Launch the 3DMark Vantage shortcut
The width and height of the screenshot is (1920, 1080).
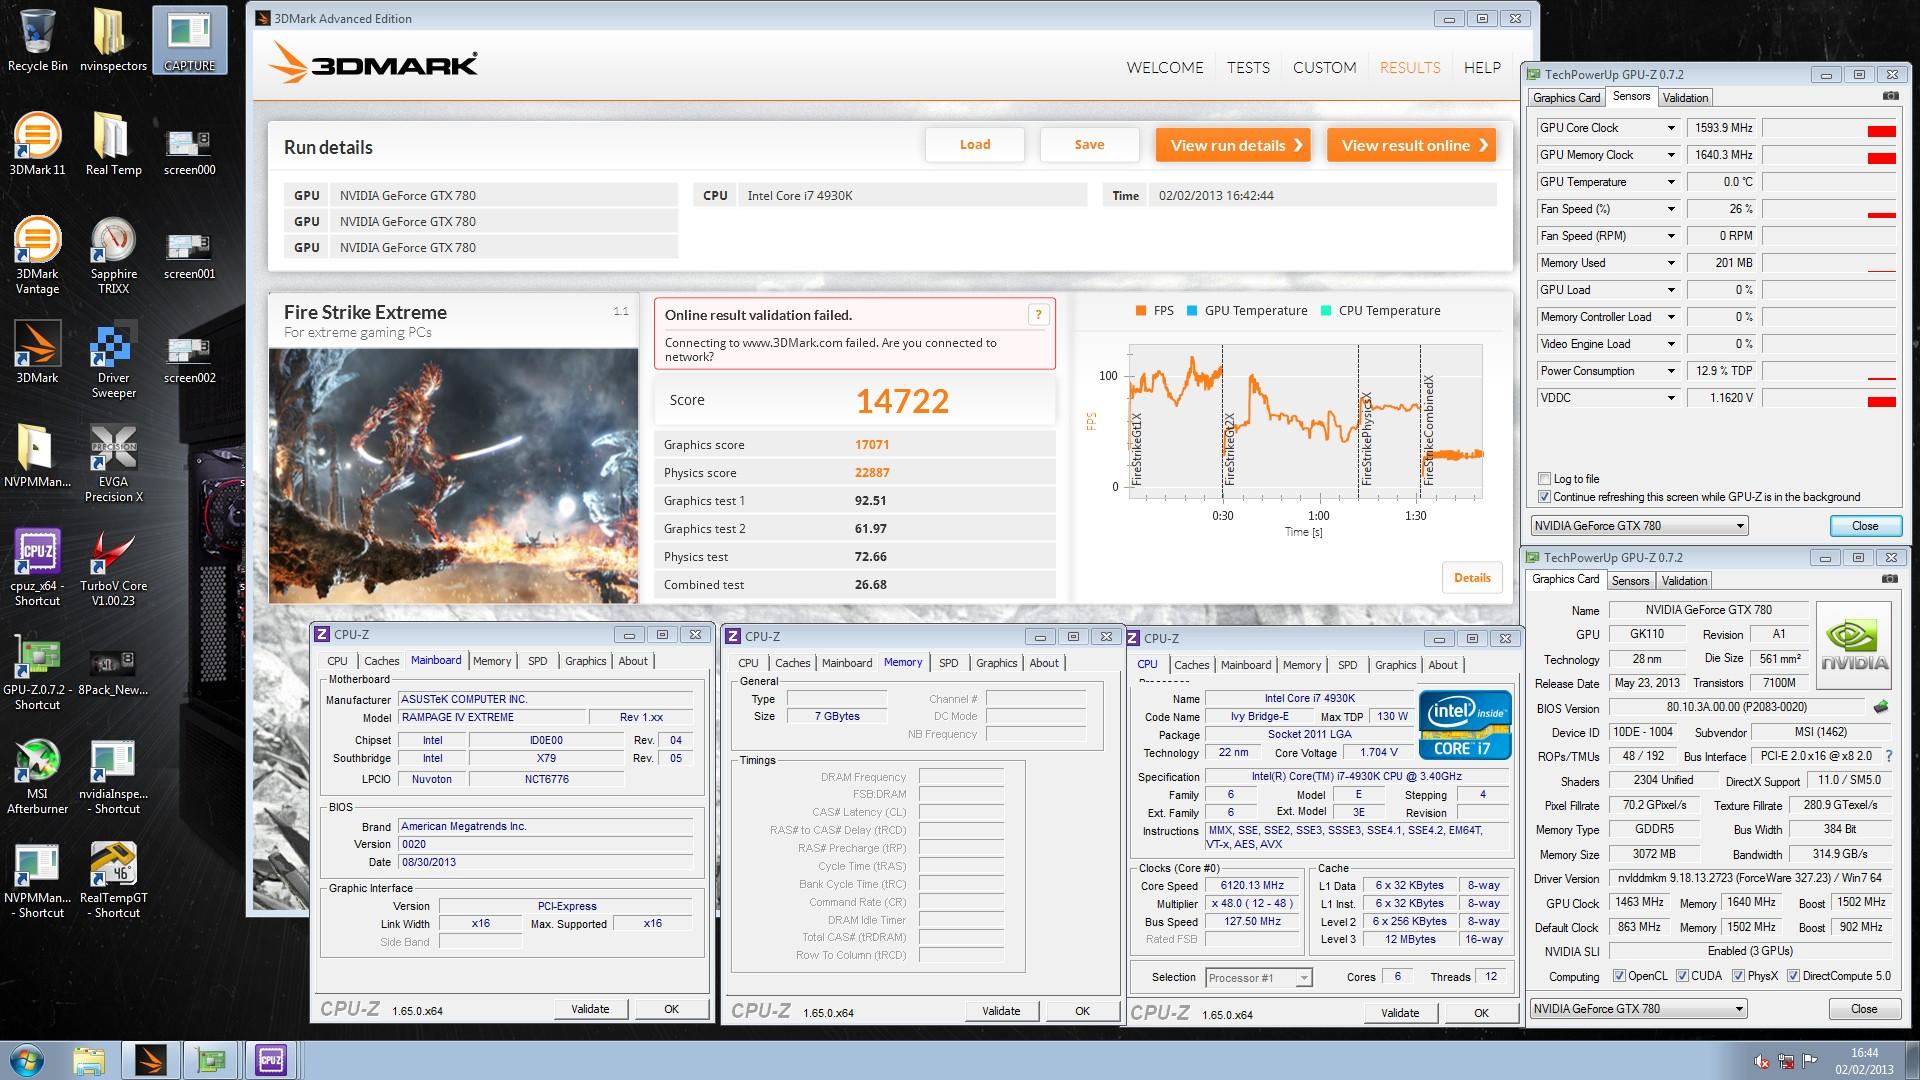coord(38,255)
